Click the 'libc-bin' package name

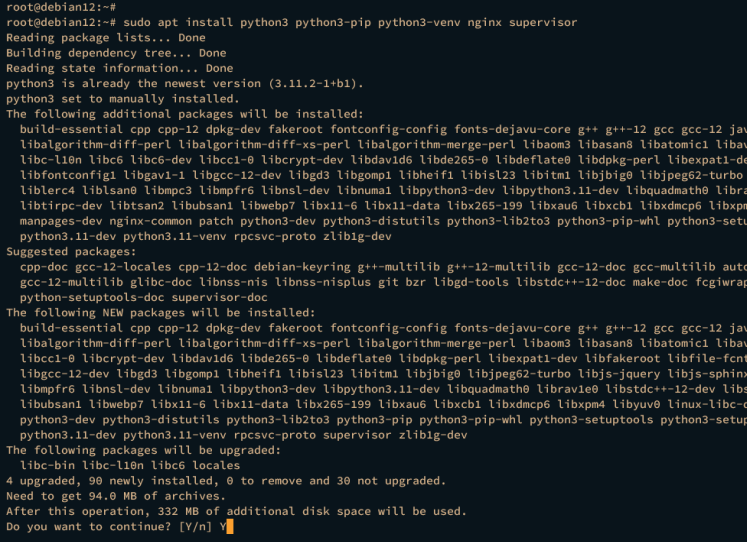click(47, 465)
